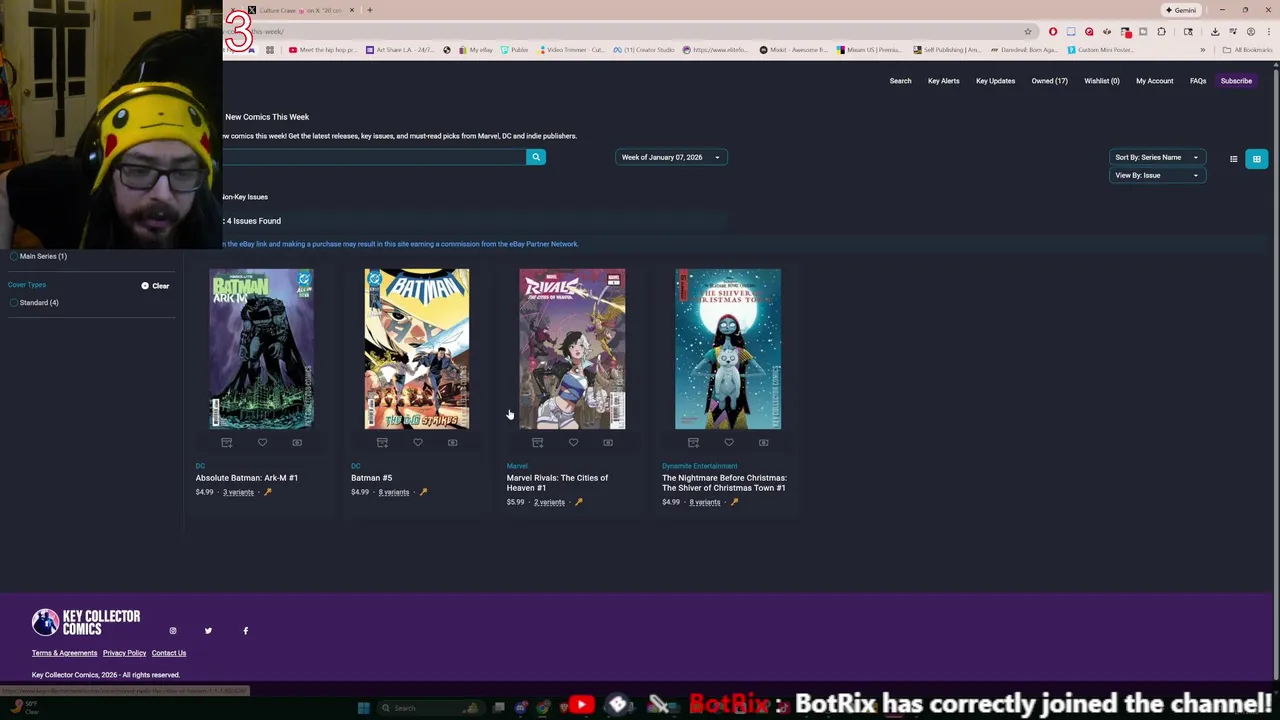Add Nightmare Before Christmas #1 to collection
Screen dimensions: 1280x720
693,442
